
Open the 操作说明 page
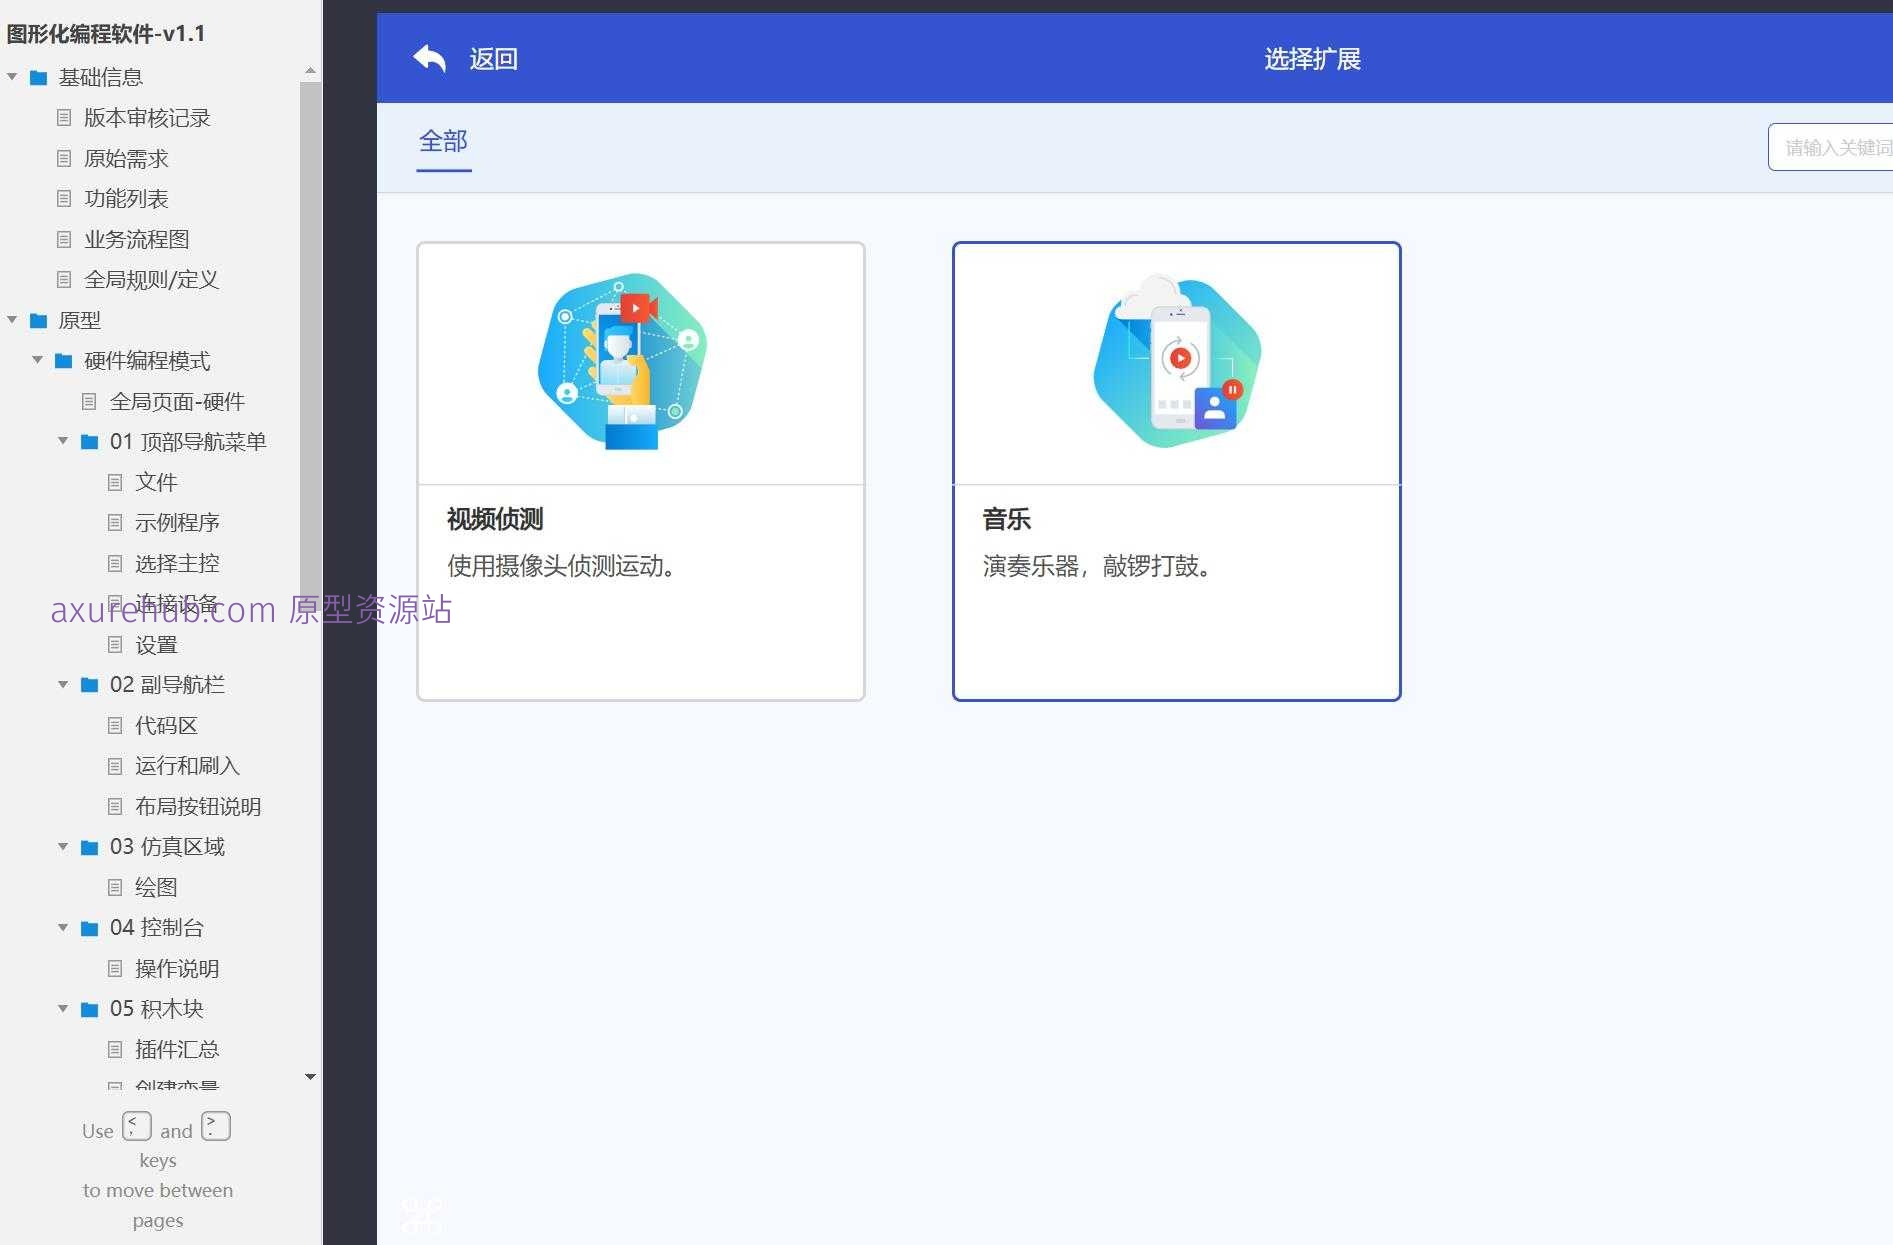point(177,968)
